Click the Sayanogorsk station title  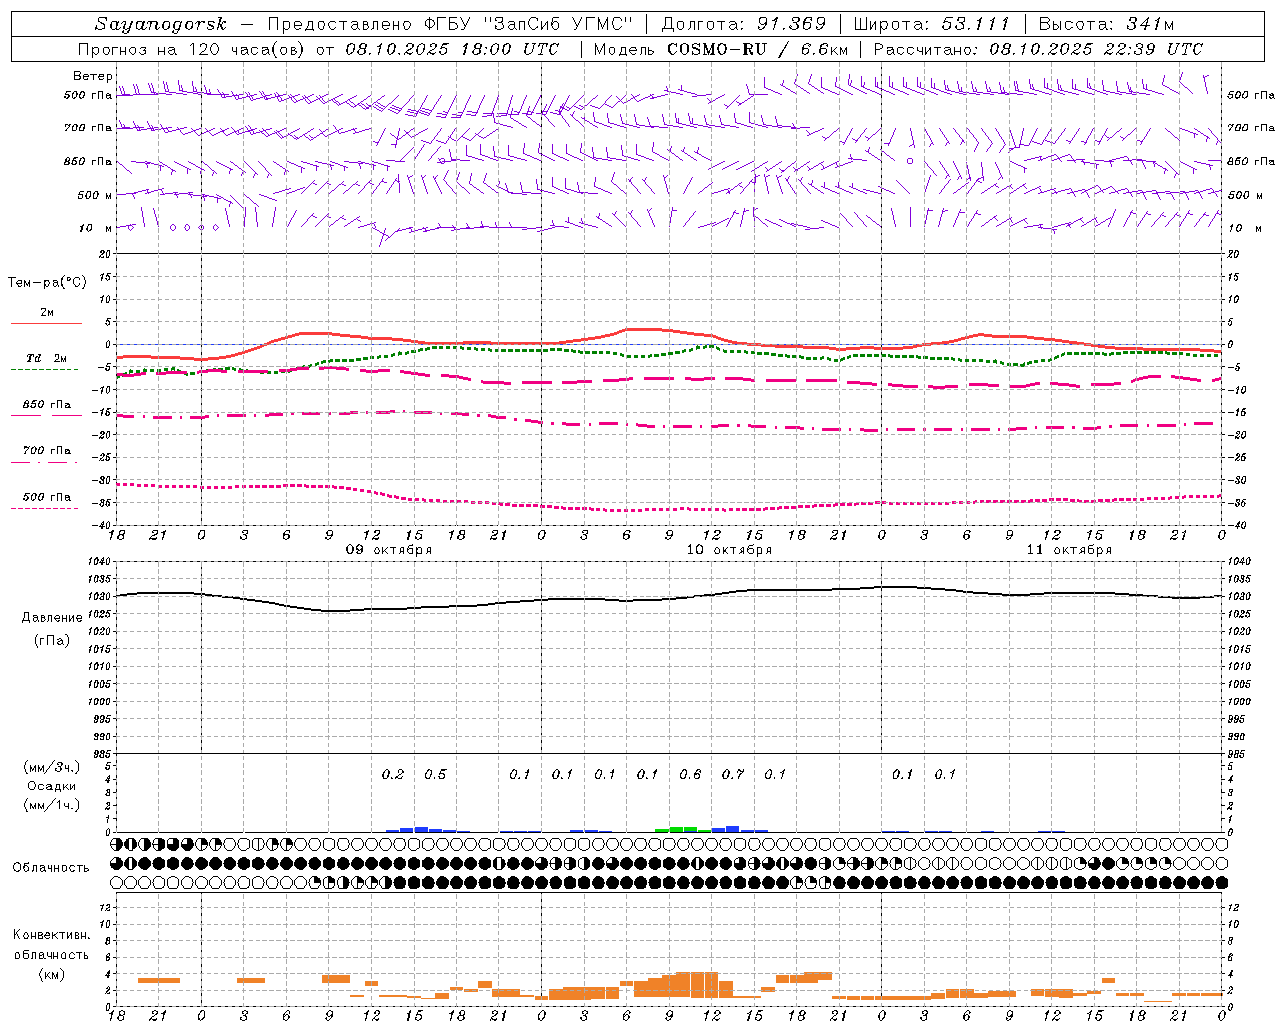[x=161, y=24]
